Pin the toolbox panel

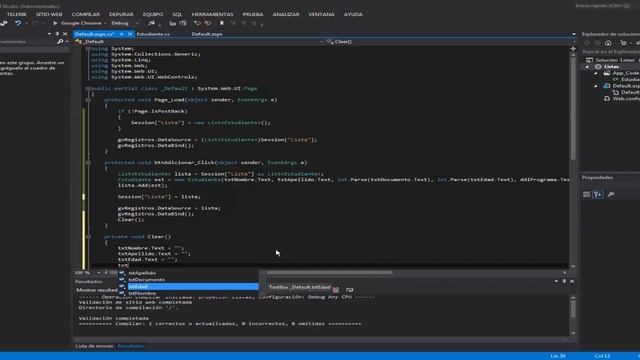[57, 34]
